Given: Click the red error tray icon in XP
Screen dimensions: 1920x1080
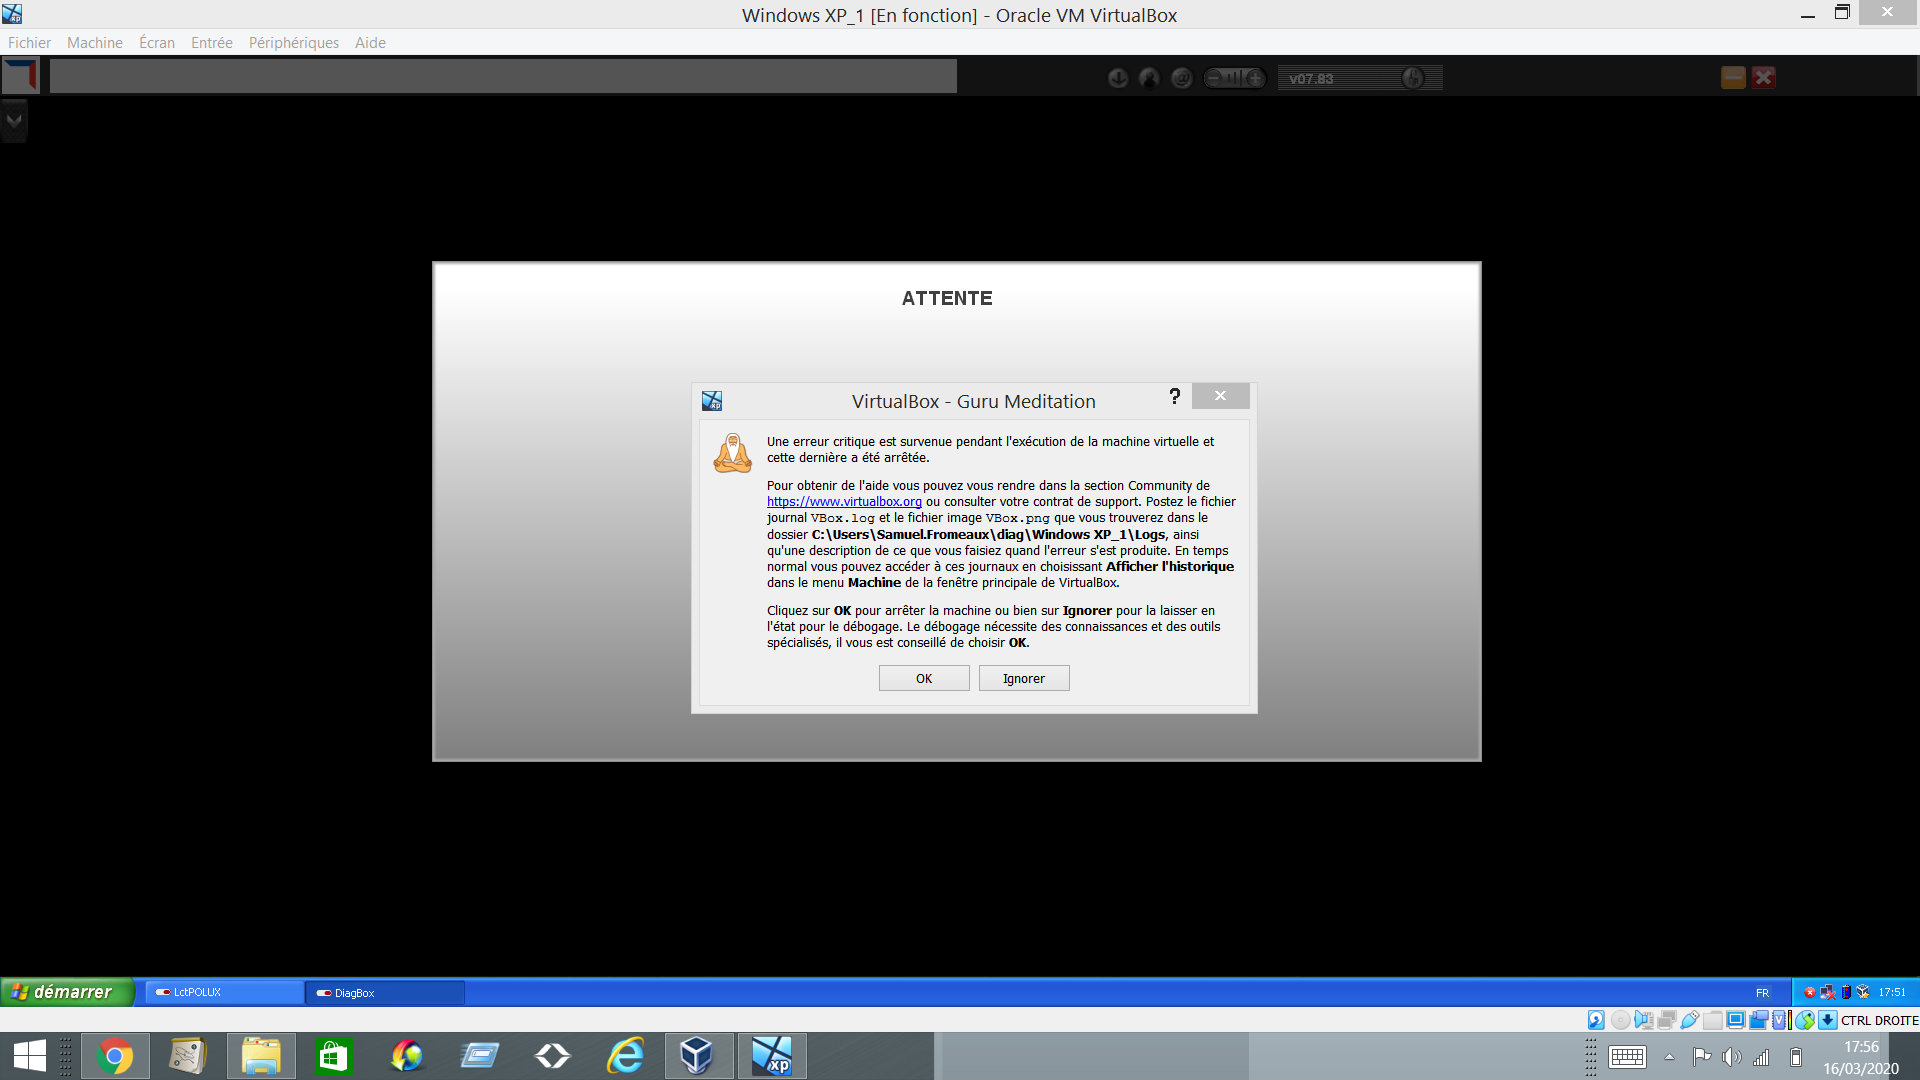Looking at the screenshot, I should tap(1810, 992).
